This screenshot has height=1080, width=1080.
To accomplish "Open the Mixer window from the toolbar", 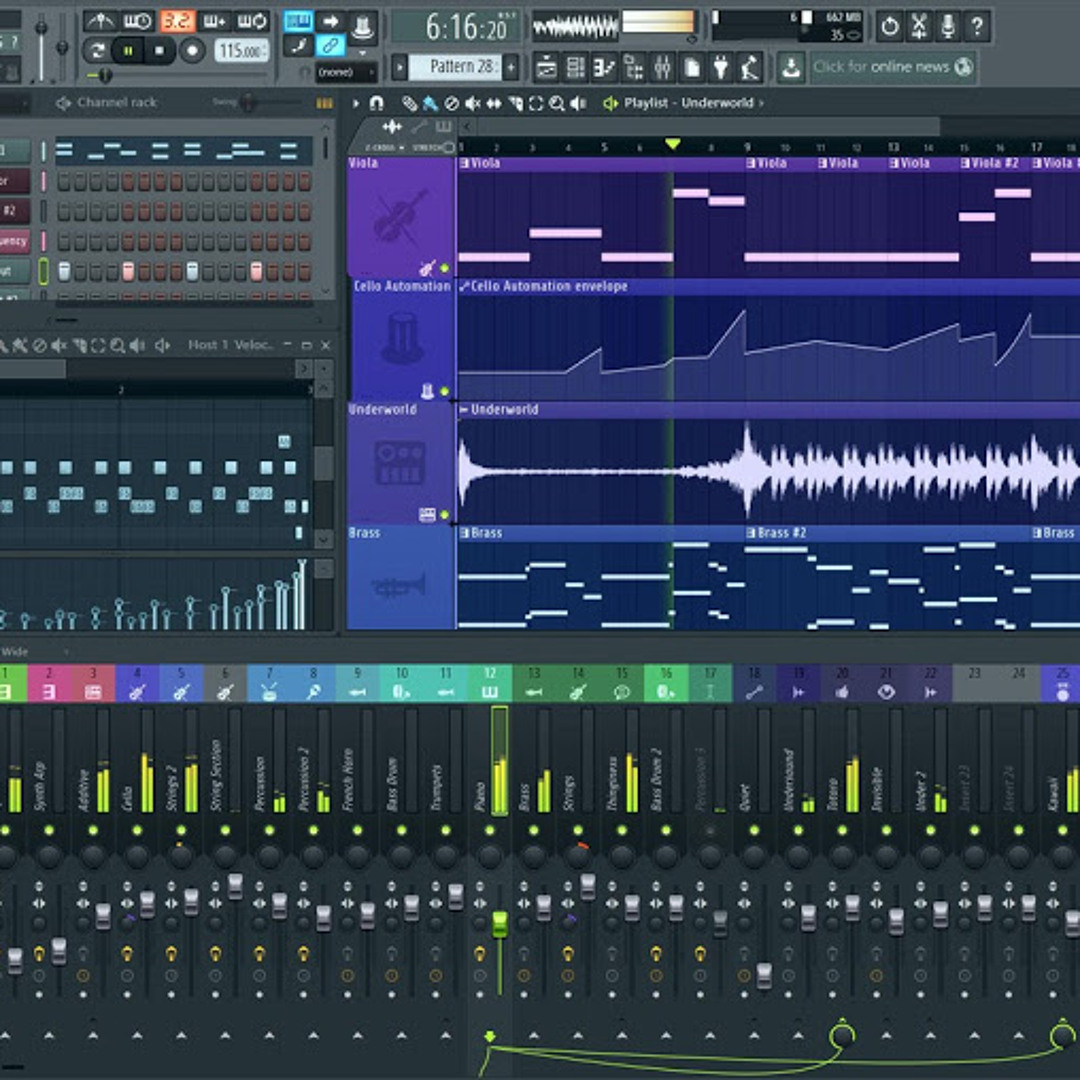I will [662, 68].
